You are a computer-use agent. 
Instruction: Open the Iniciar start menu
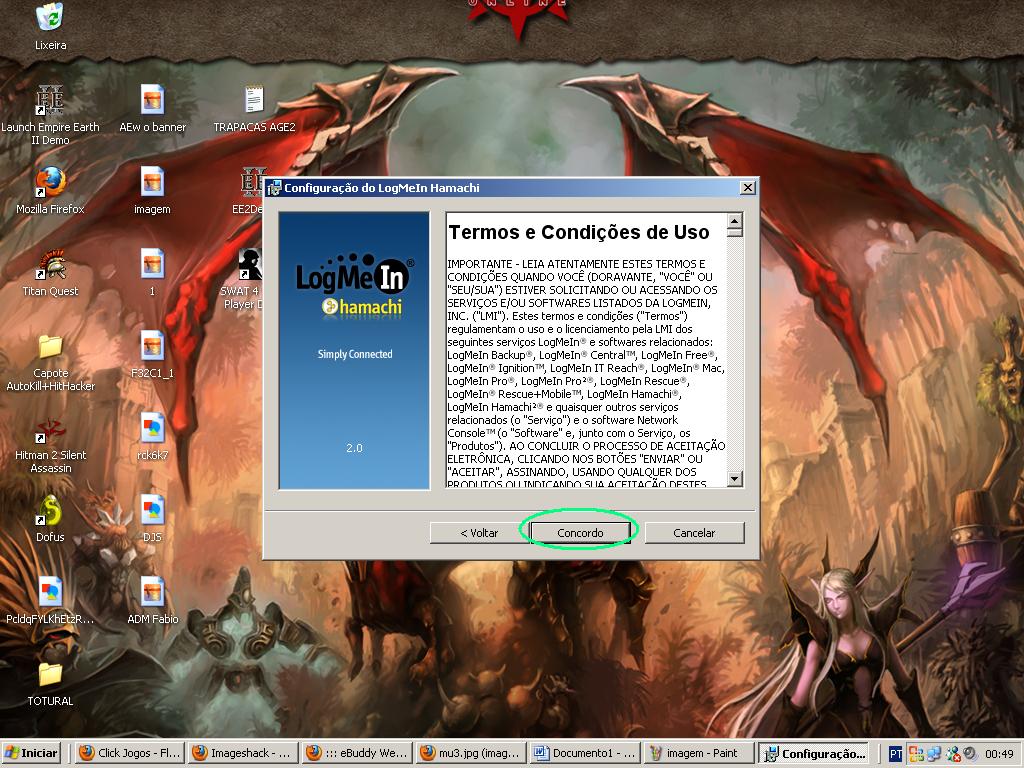tap(32, 753)
